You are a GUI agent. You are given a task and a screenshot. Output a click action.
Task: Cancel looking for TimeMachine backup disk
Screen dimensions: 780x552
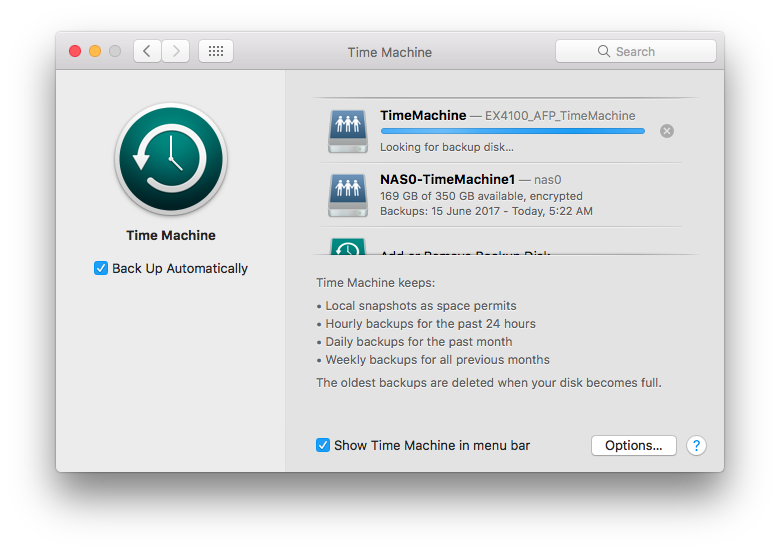tap(667, 131)
